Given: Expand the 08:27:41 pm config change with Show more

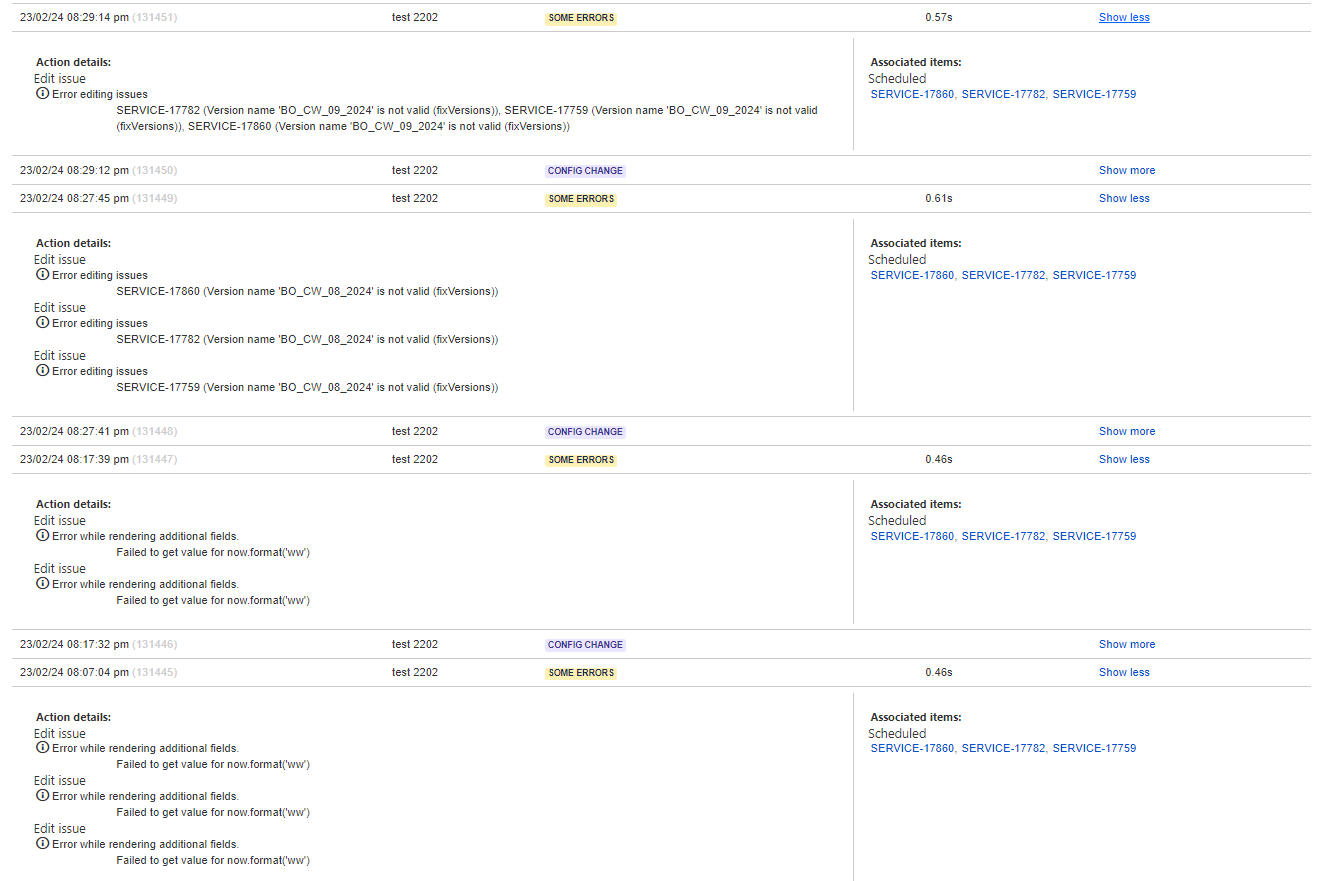Looking at the screenshot, I should coord(1127,432).
